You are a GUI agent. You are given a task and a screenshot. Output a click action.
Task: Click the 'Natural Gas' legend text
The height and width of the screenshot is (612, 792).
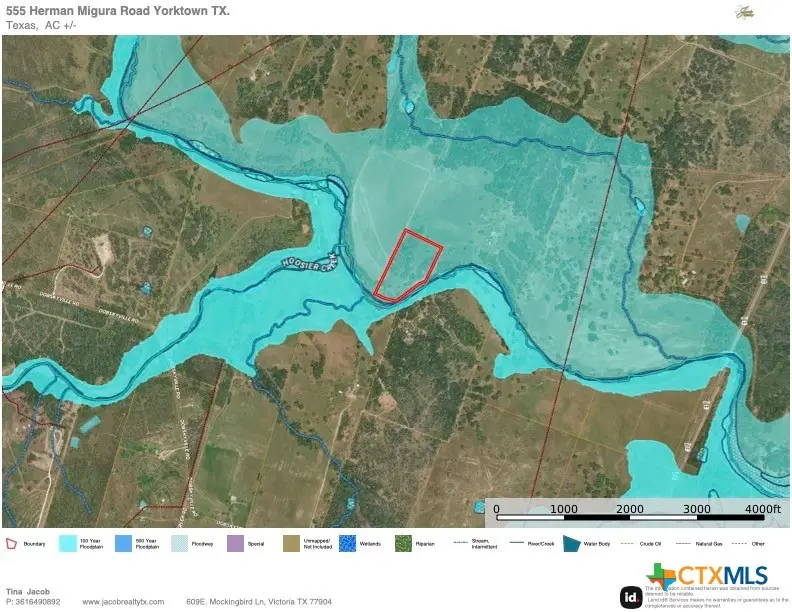pyautogui.click(x=710, y=544)
